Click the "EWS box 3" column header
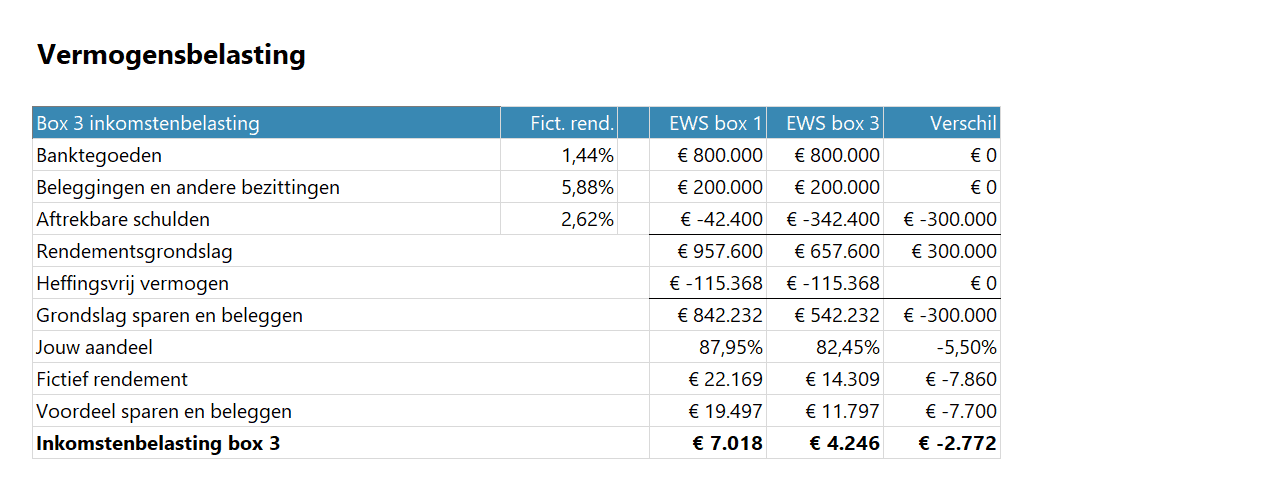Image resolution: width=1267 pixels, height=491 pixels. pos(833,124)
